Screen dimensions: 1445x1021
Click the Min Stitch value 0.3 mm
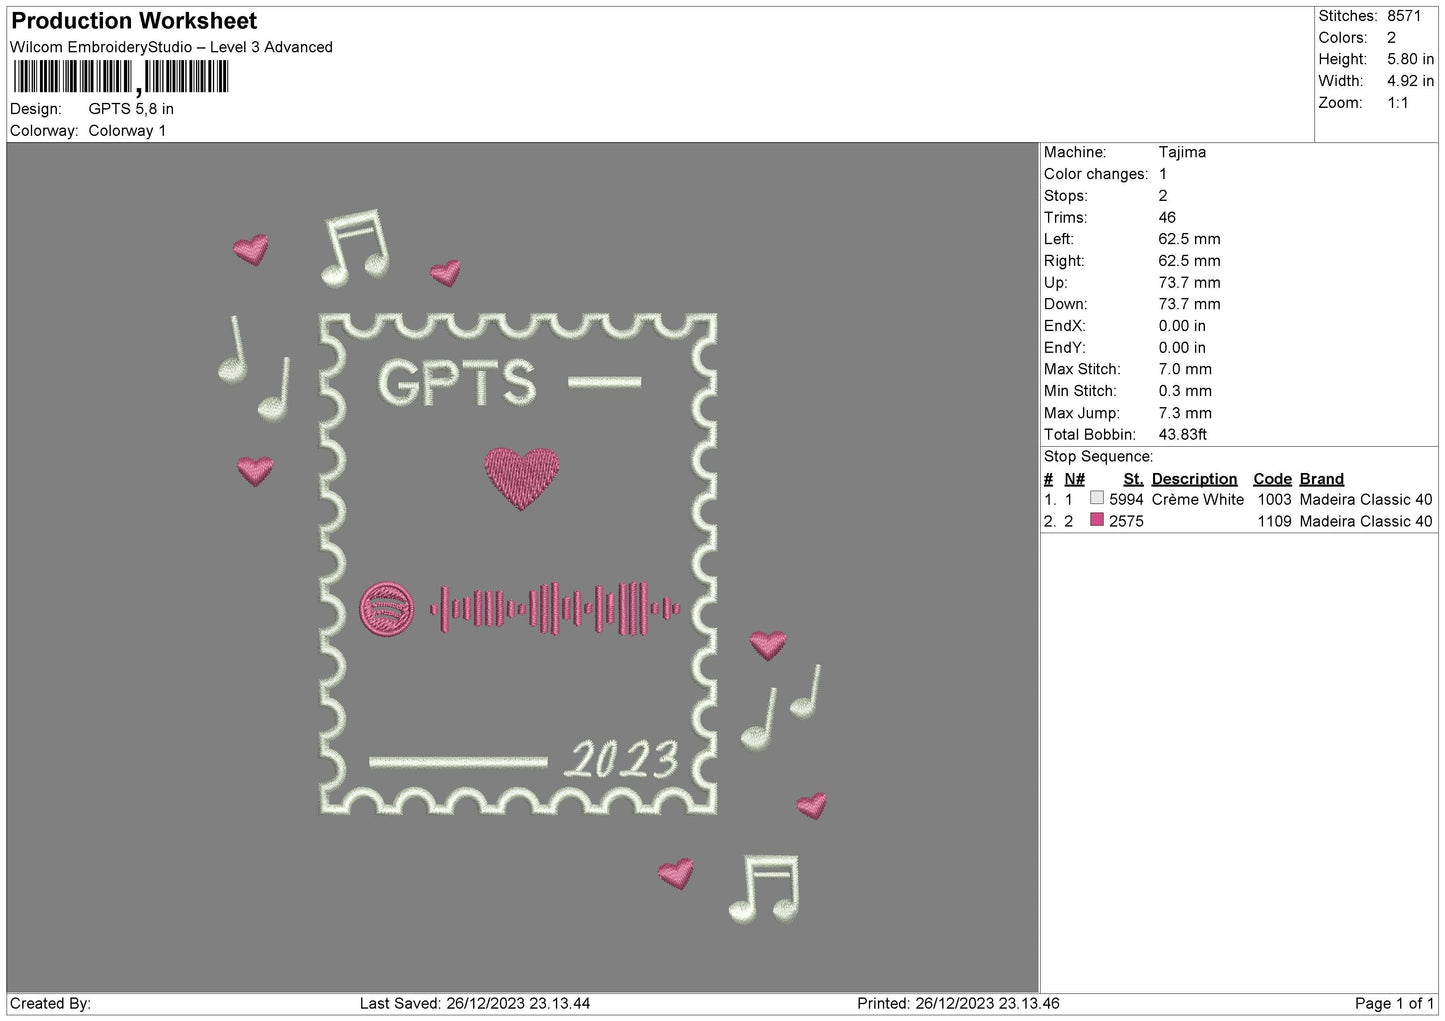coord(1185,391)
